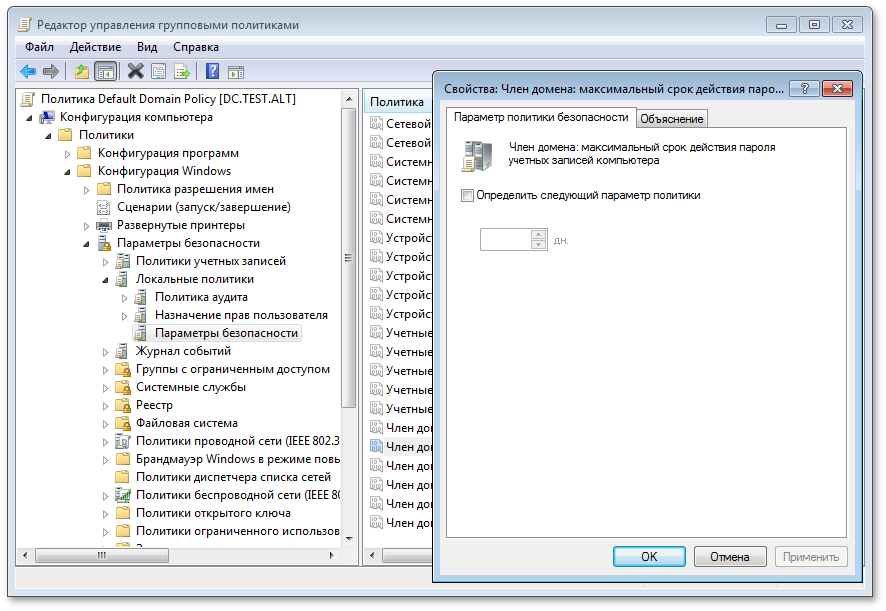This screenshot has height=611, width=886.
Task: Select Системные службы in the tree
Action: pos(190,387)
